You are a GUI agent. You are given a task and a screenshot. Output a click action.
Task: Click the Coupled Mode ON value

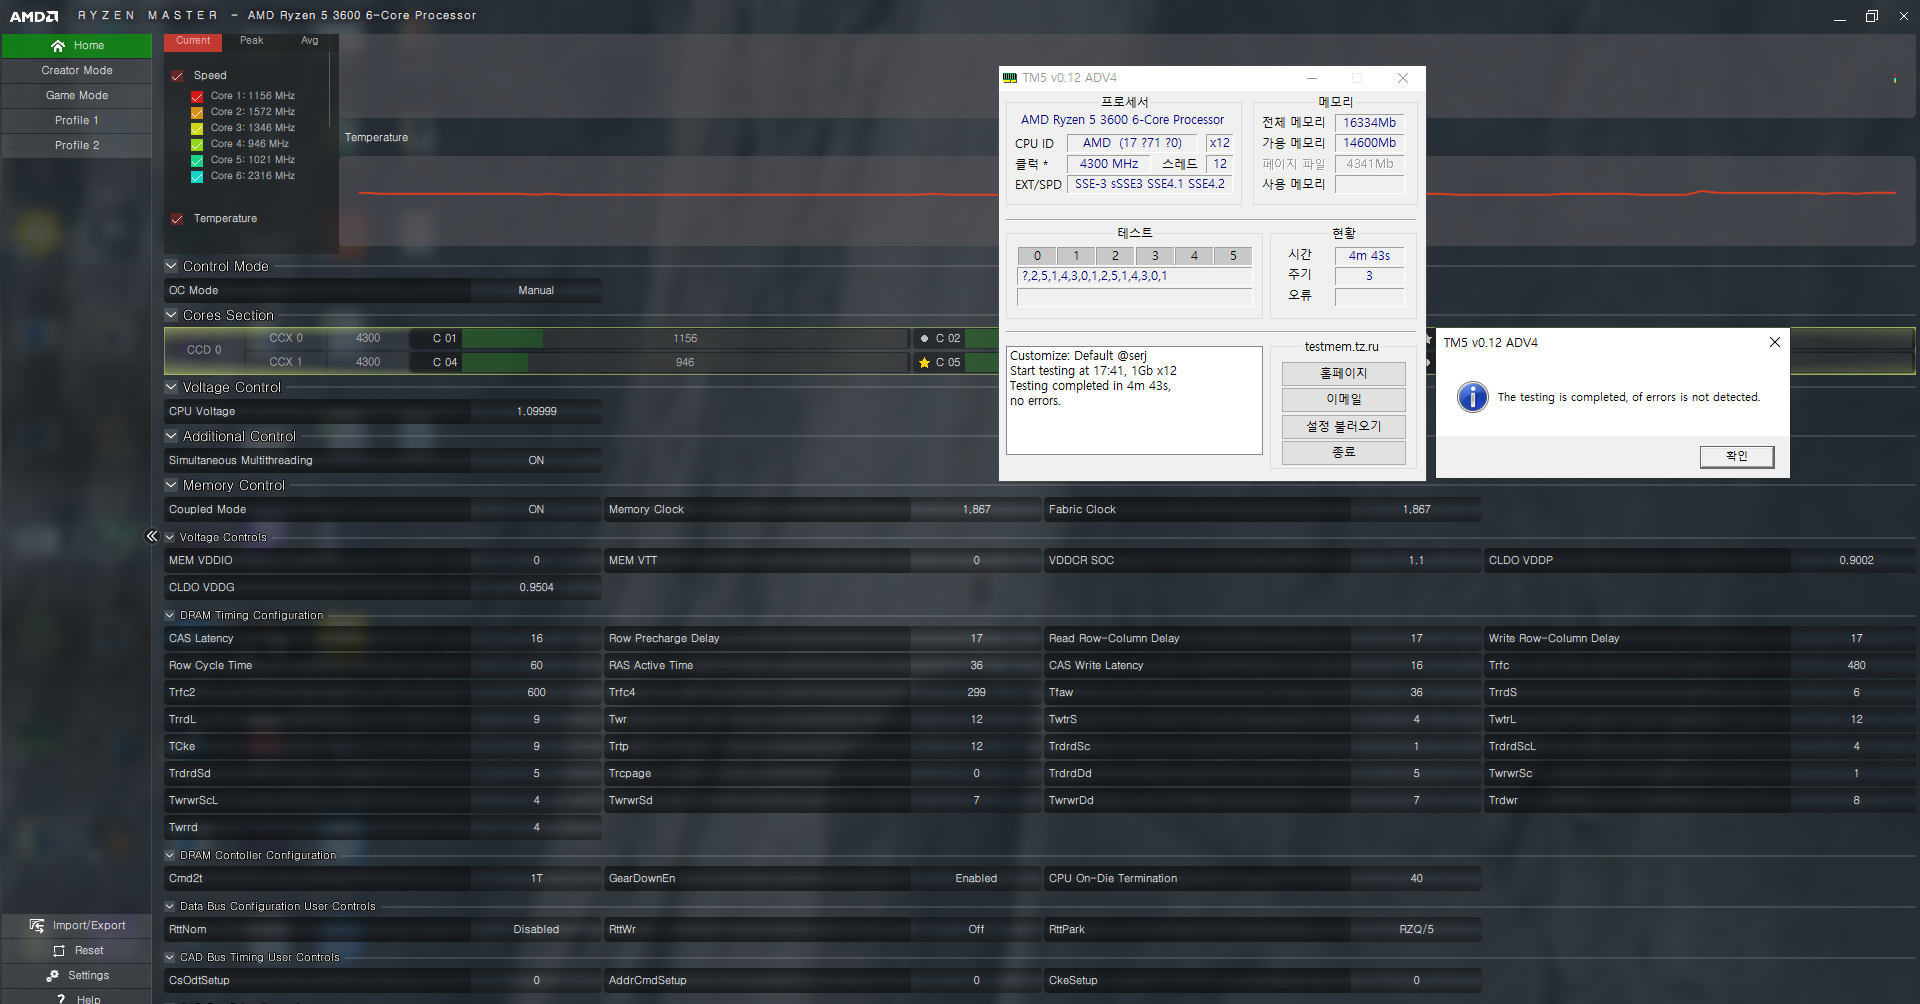pyautogui.click(x=536, y=510)
